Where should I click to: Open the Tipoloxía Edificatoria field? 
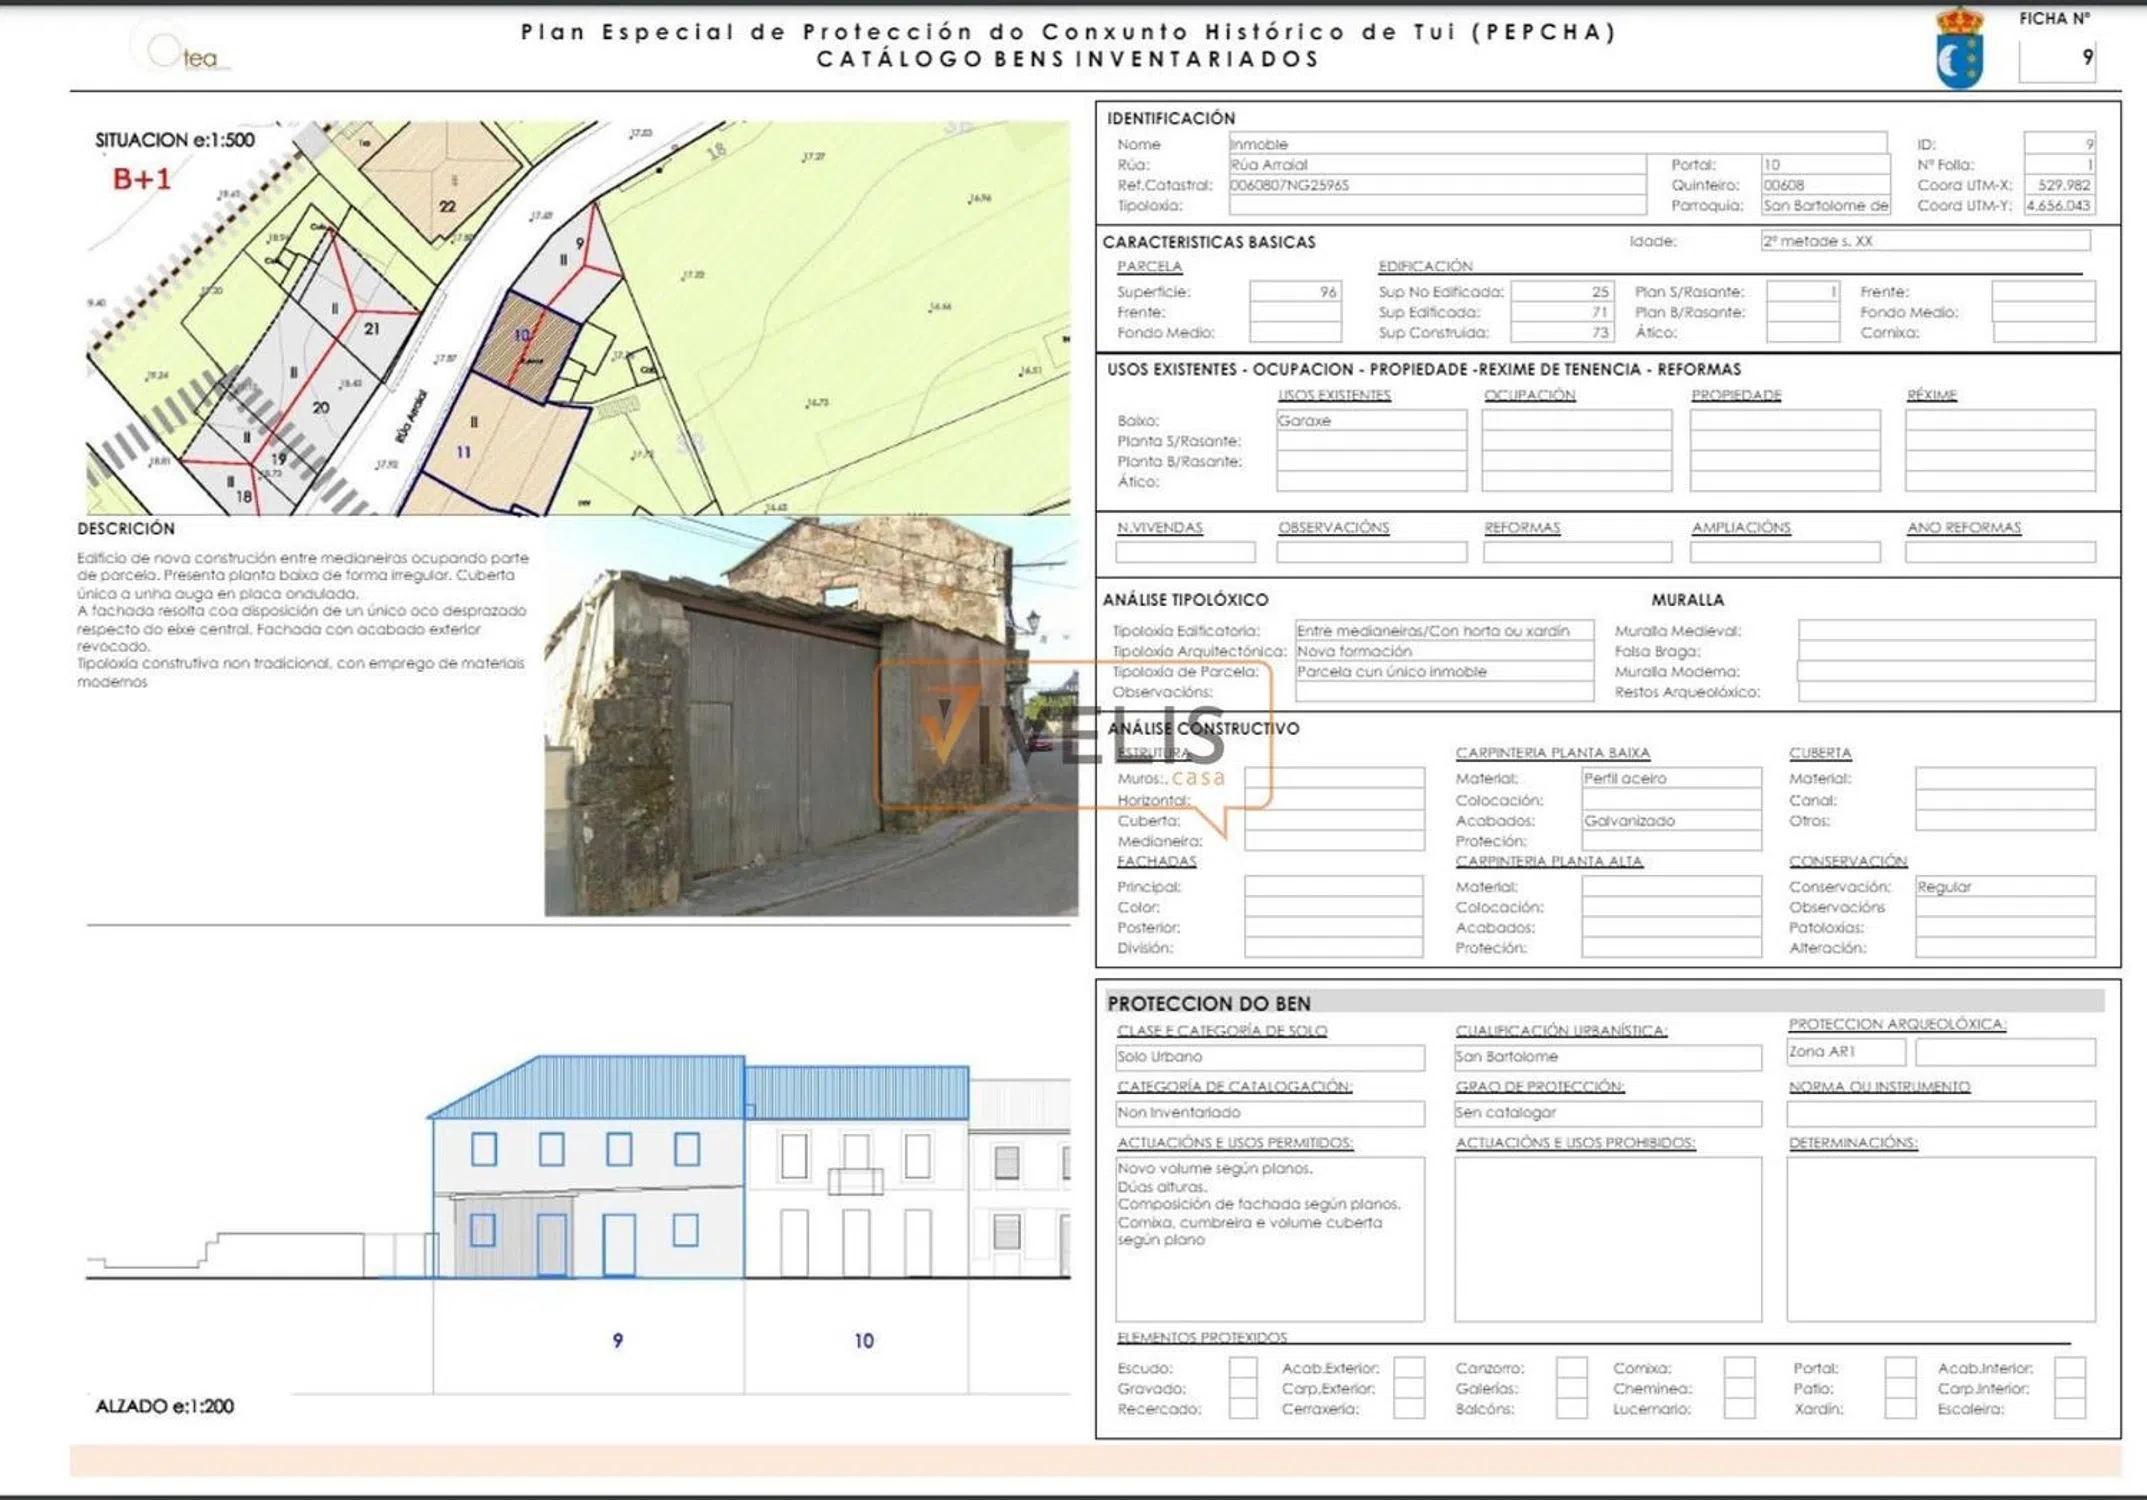[x=1443, y=631]
